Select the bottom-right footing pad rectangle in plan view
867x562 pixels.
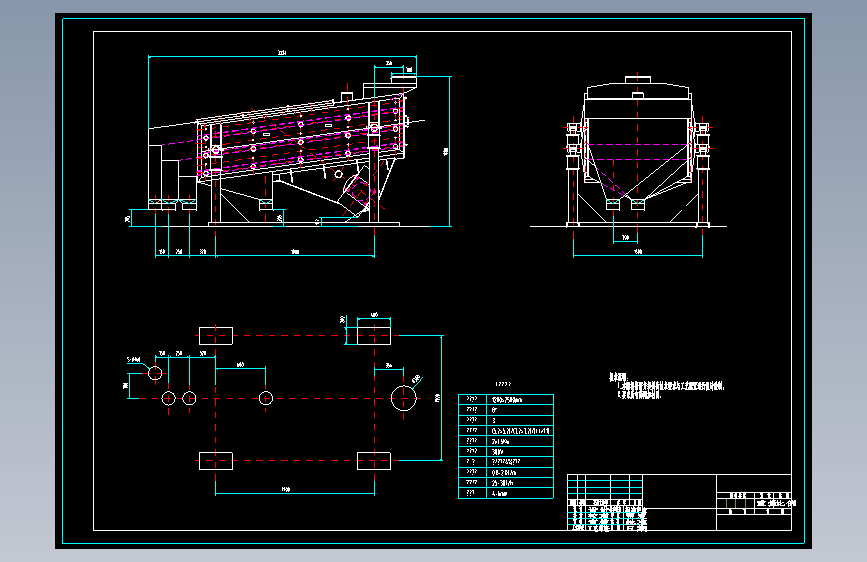(374, 461)
